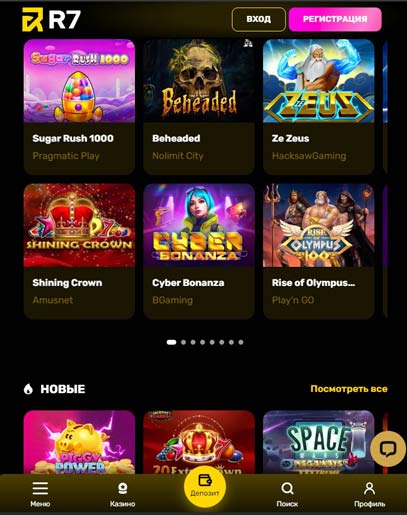Open the Казино tab icon
Viewport: 407px width, 515px height.
[x=122, y=489]
